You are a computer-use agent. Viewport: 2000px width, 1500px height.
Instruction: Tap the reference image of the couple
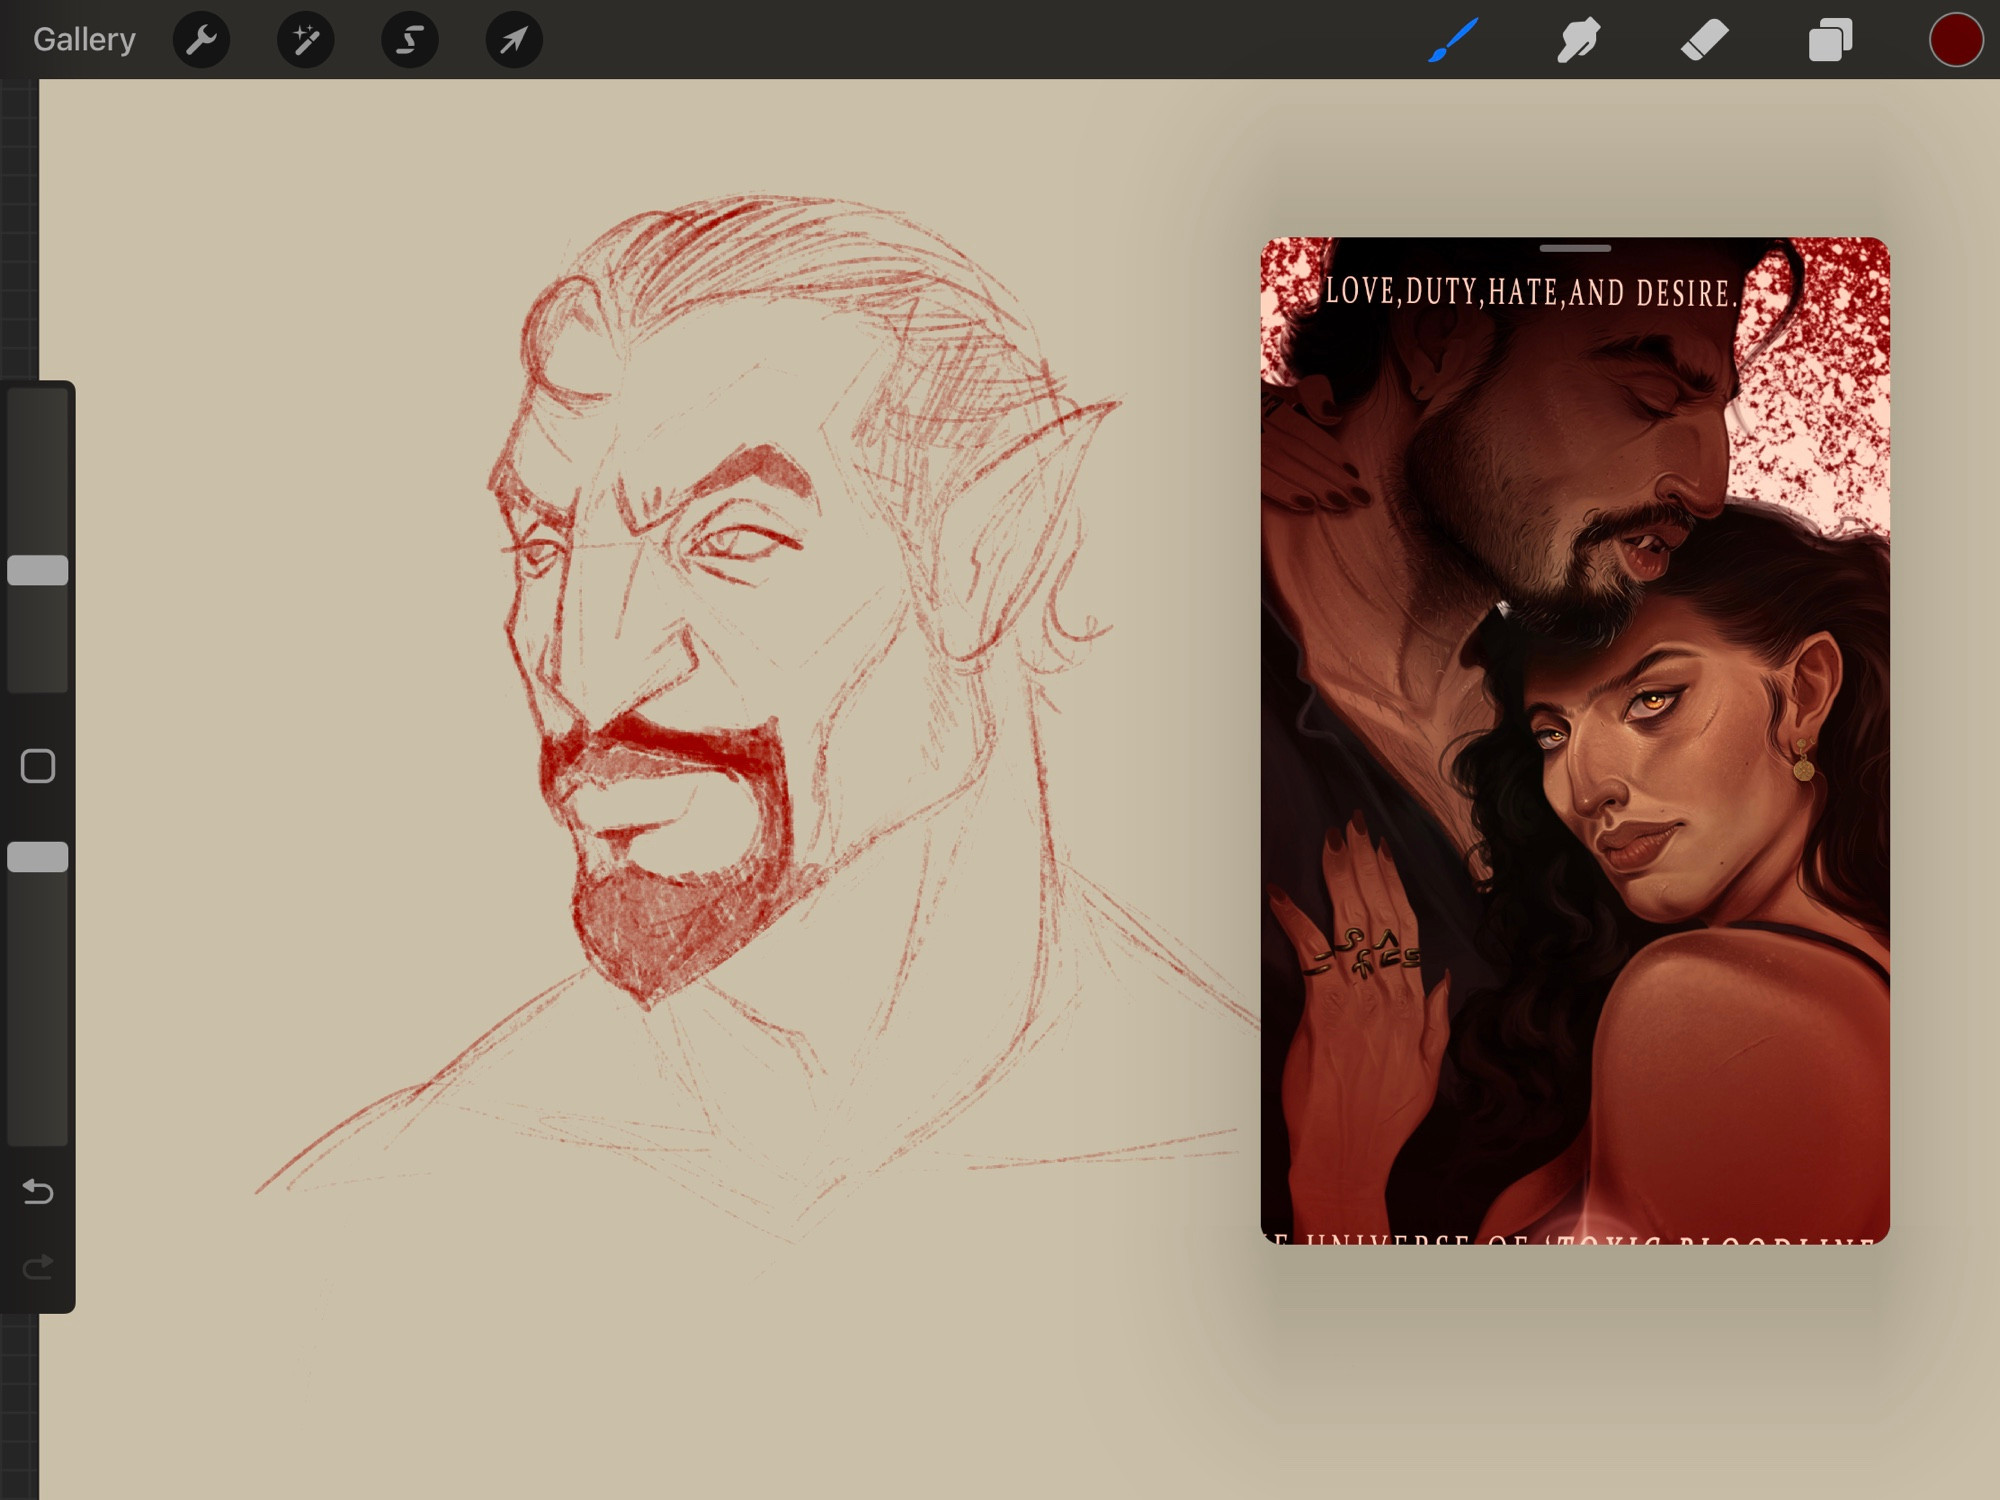1575,741
